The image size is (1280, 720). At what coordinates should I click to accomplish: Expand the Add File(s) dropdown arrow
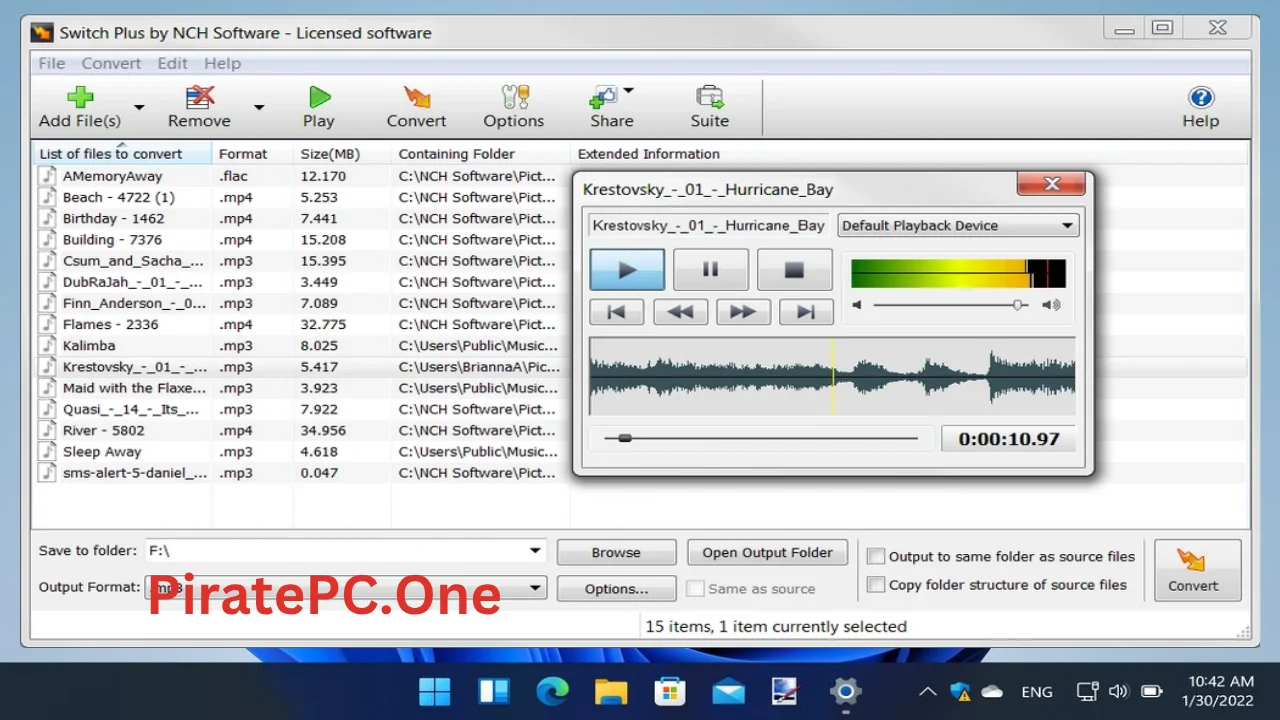click(139, 107)
